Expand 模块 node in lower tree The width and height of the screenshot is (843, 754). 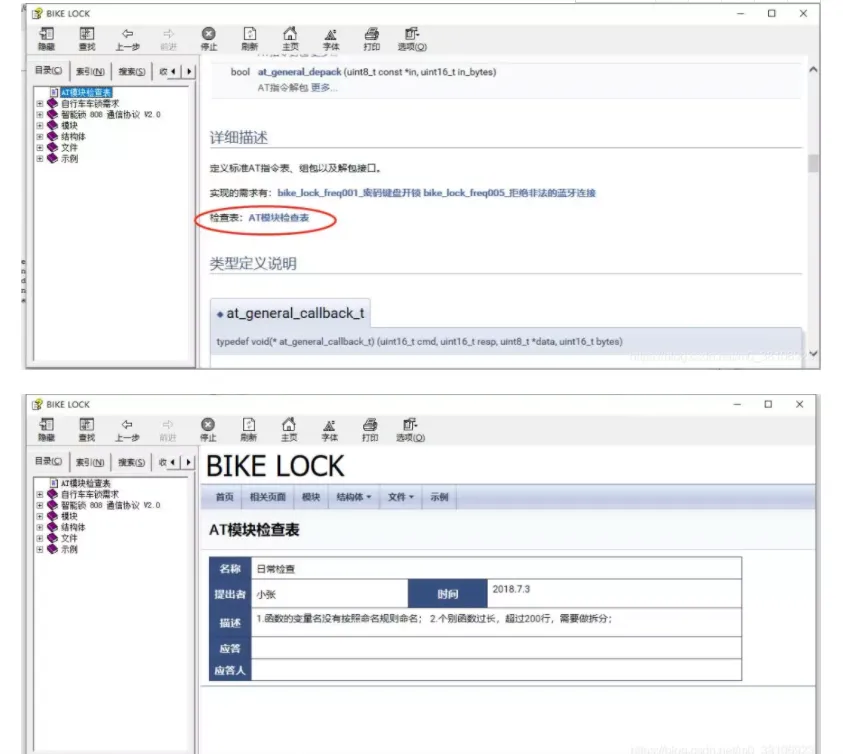(x=40, y=516)
